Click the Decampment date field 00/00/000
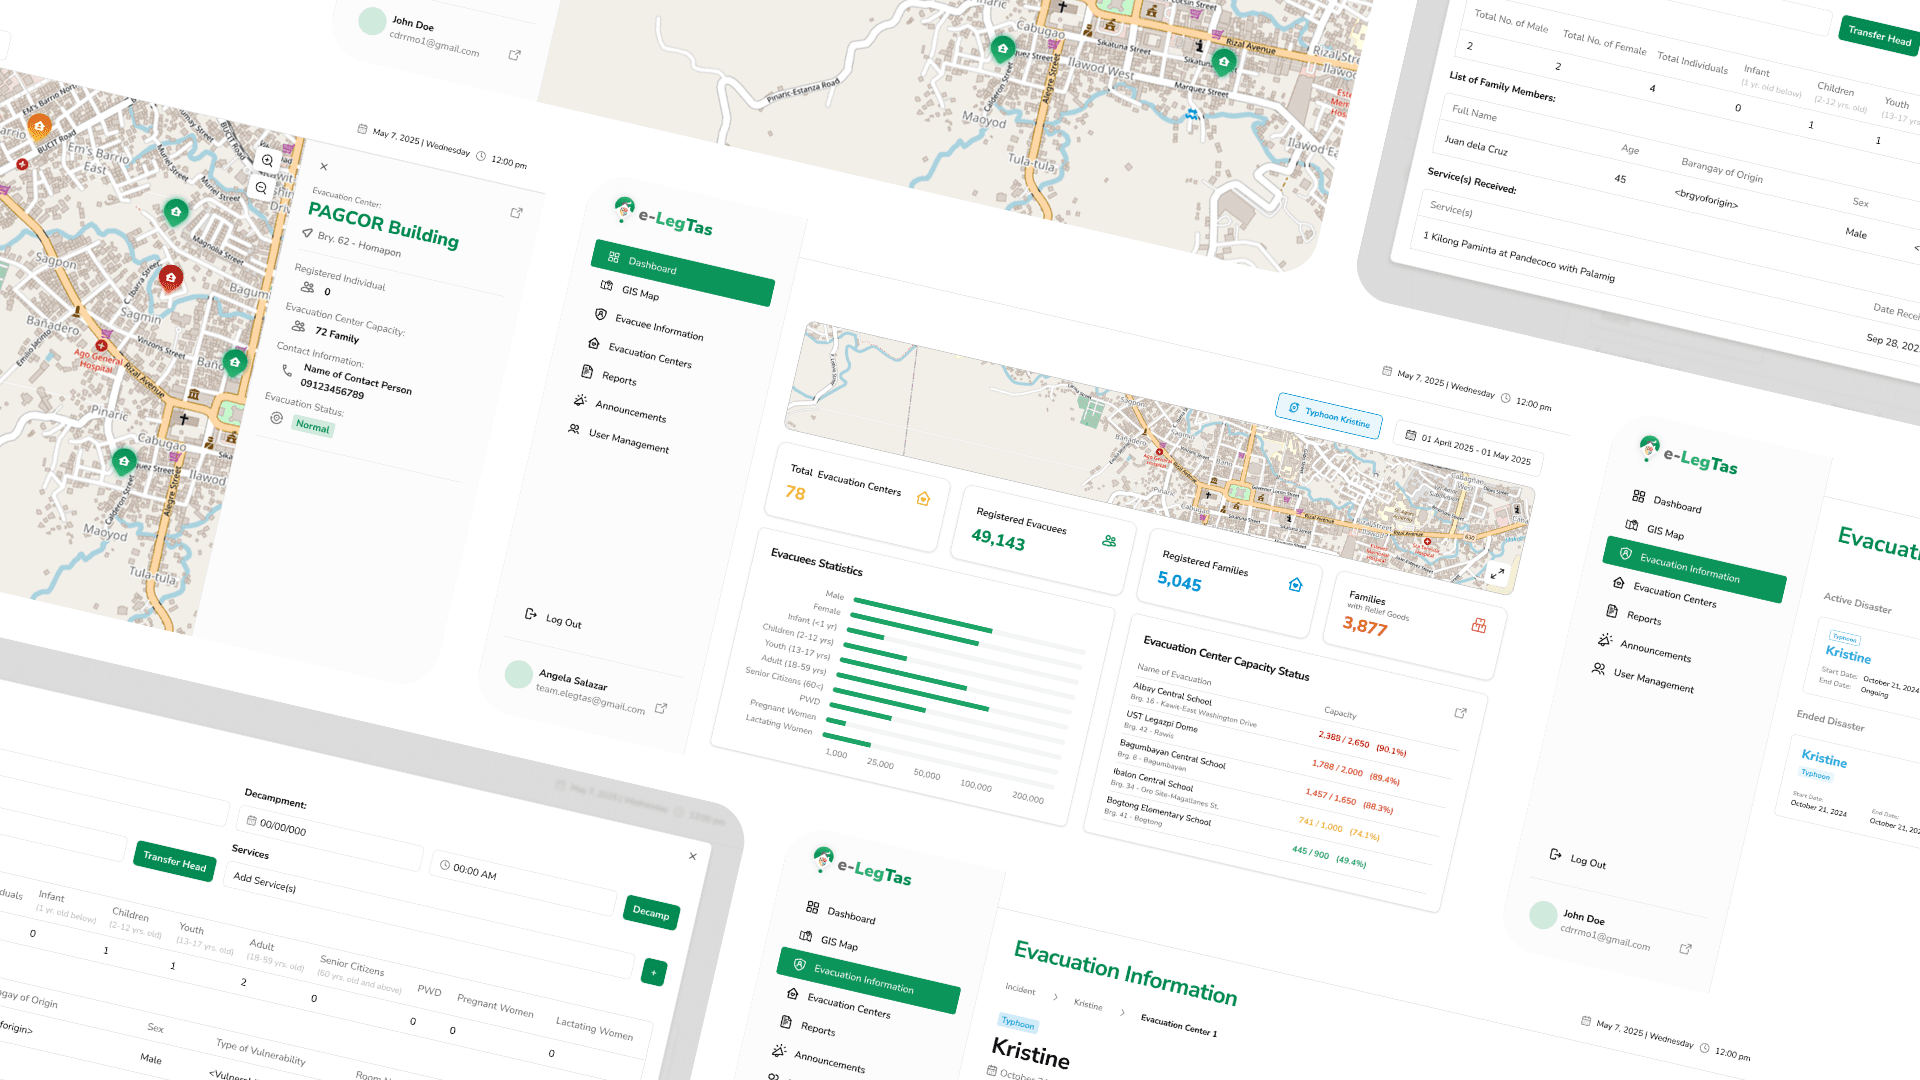 330,839
